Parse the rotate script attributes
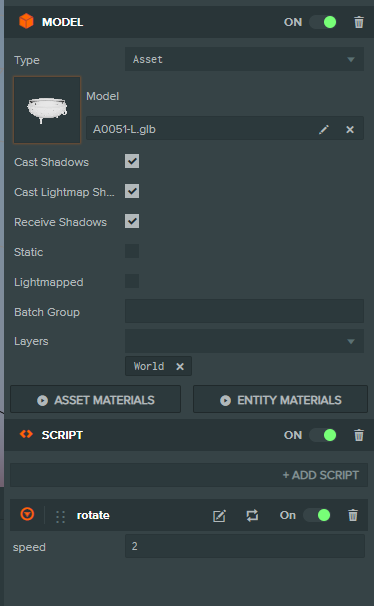Viewport: 374px width, 606px height. coord(252,515)
